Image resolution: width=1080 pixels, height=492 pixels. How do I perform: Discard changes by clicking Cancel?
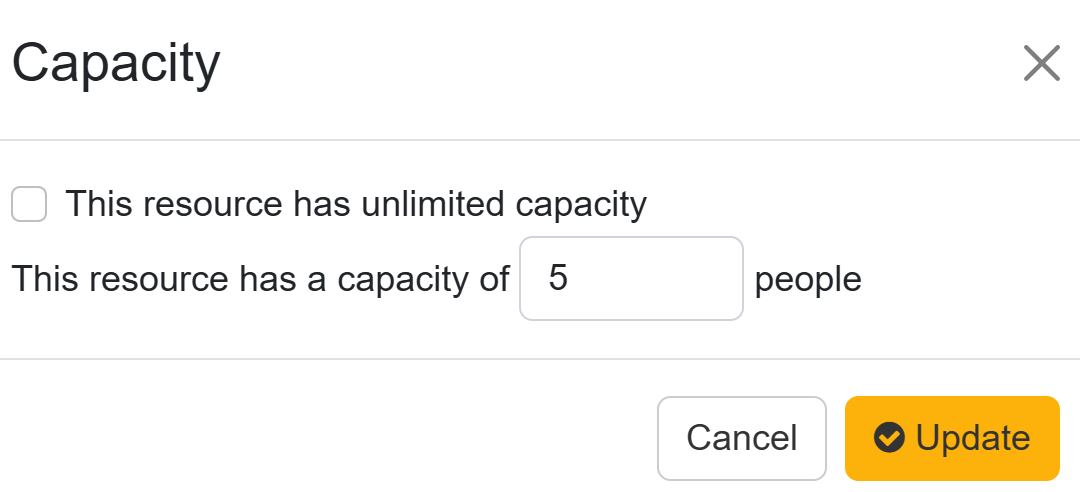741,438
